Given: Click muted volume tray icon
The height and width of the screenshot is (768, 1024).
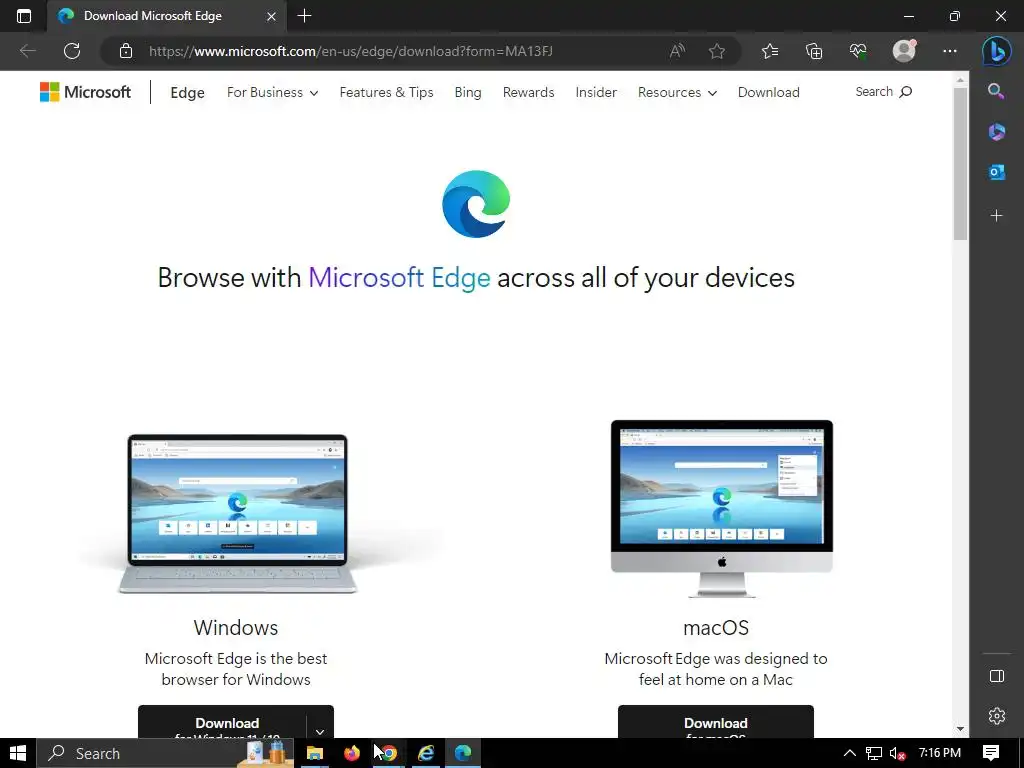Looking at the screenshot, I should pyautogui.click(x=898, y=754).
